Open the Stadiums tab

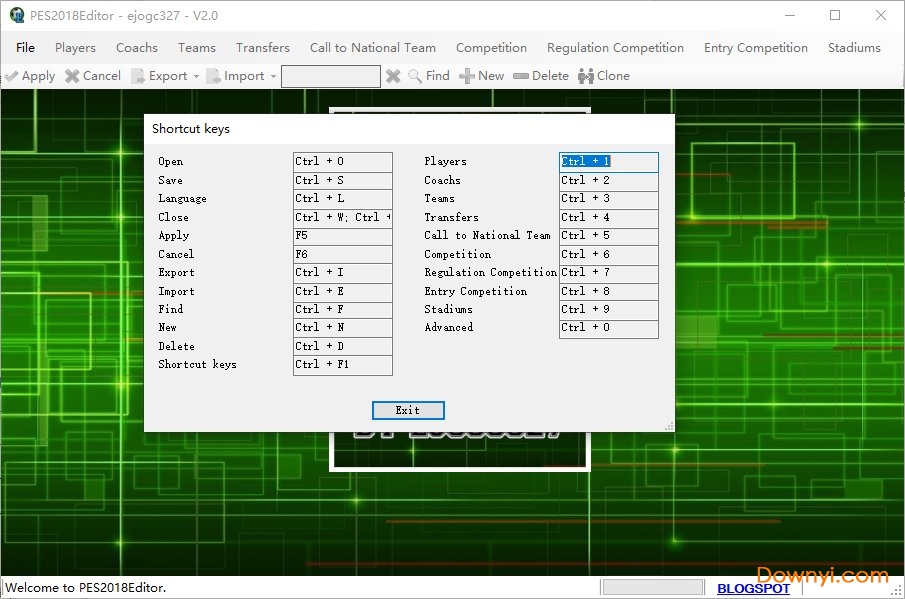point(854,47)
